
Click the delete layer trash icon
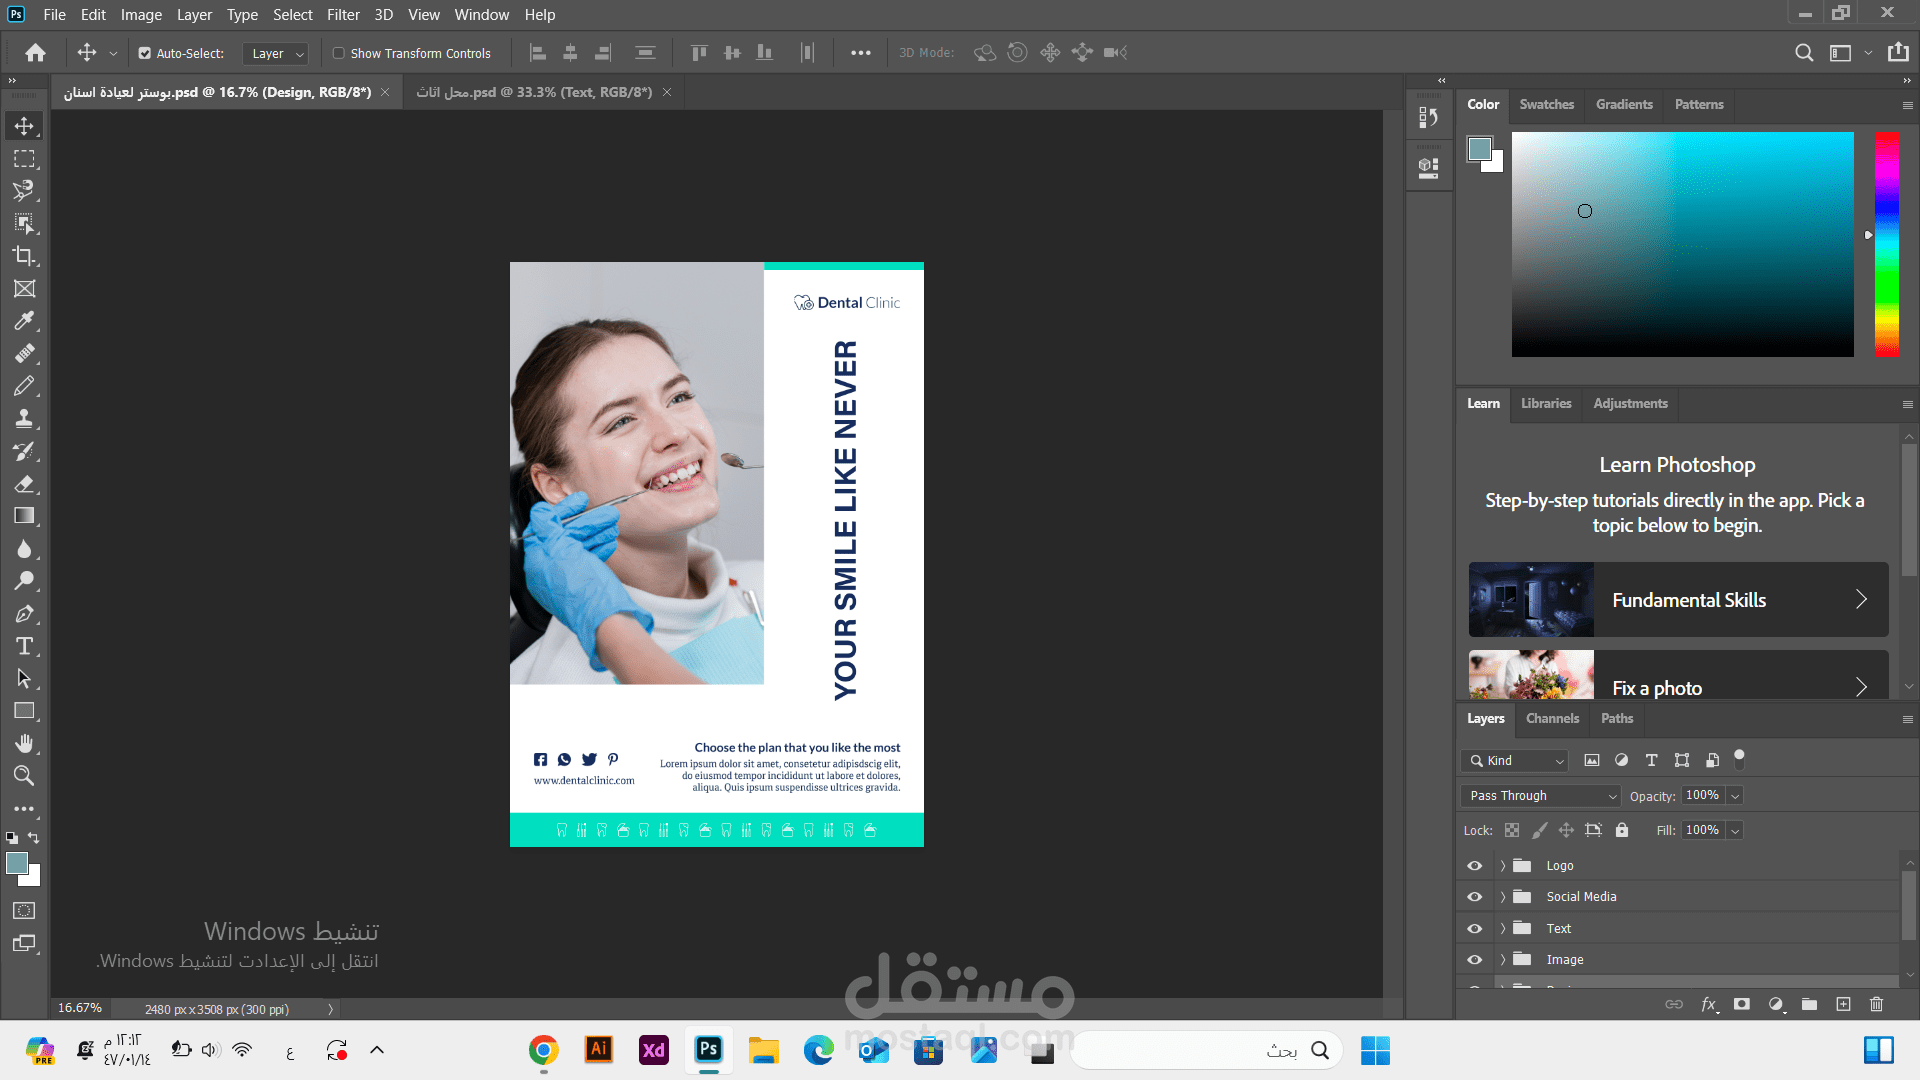[1877, 1004]
